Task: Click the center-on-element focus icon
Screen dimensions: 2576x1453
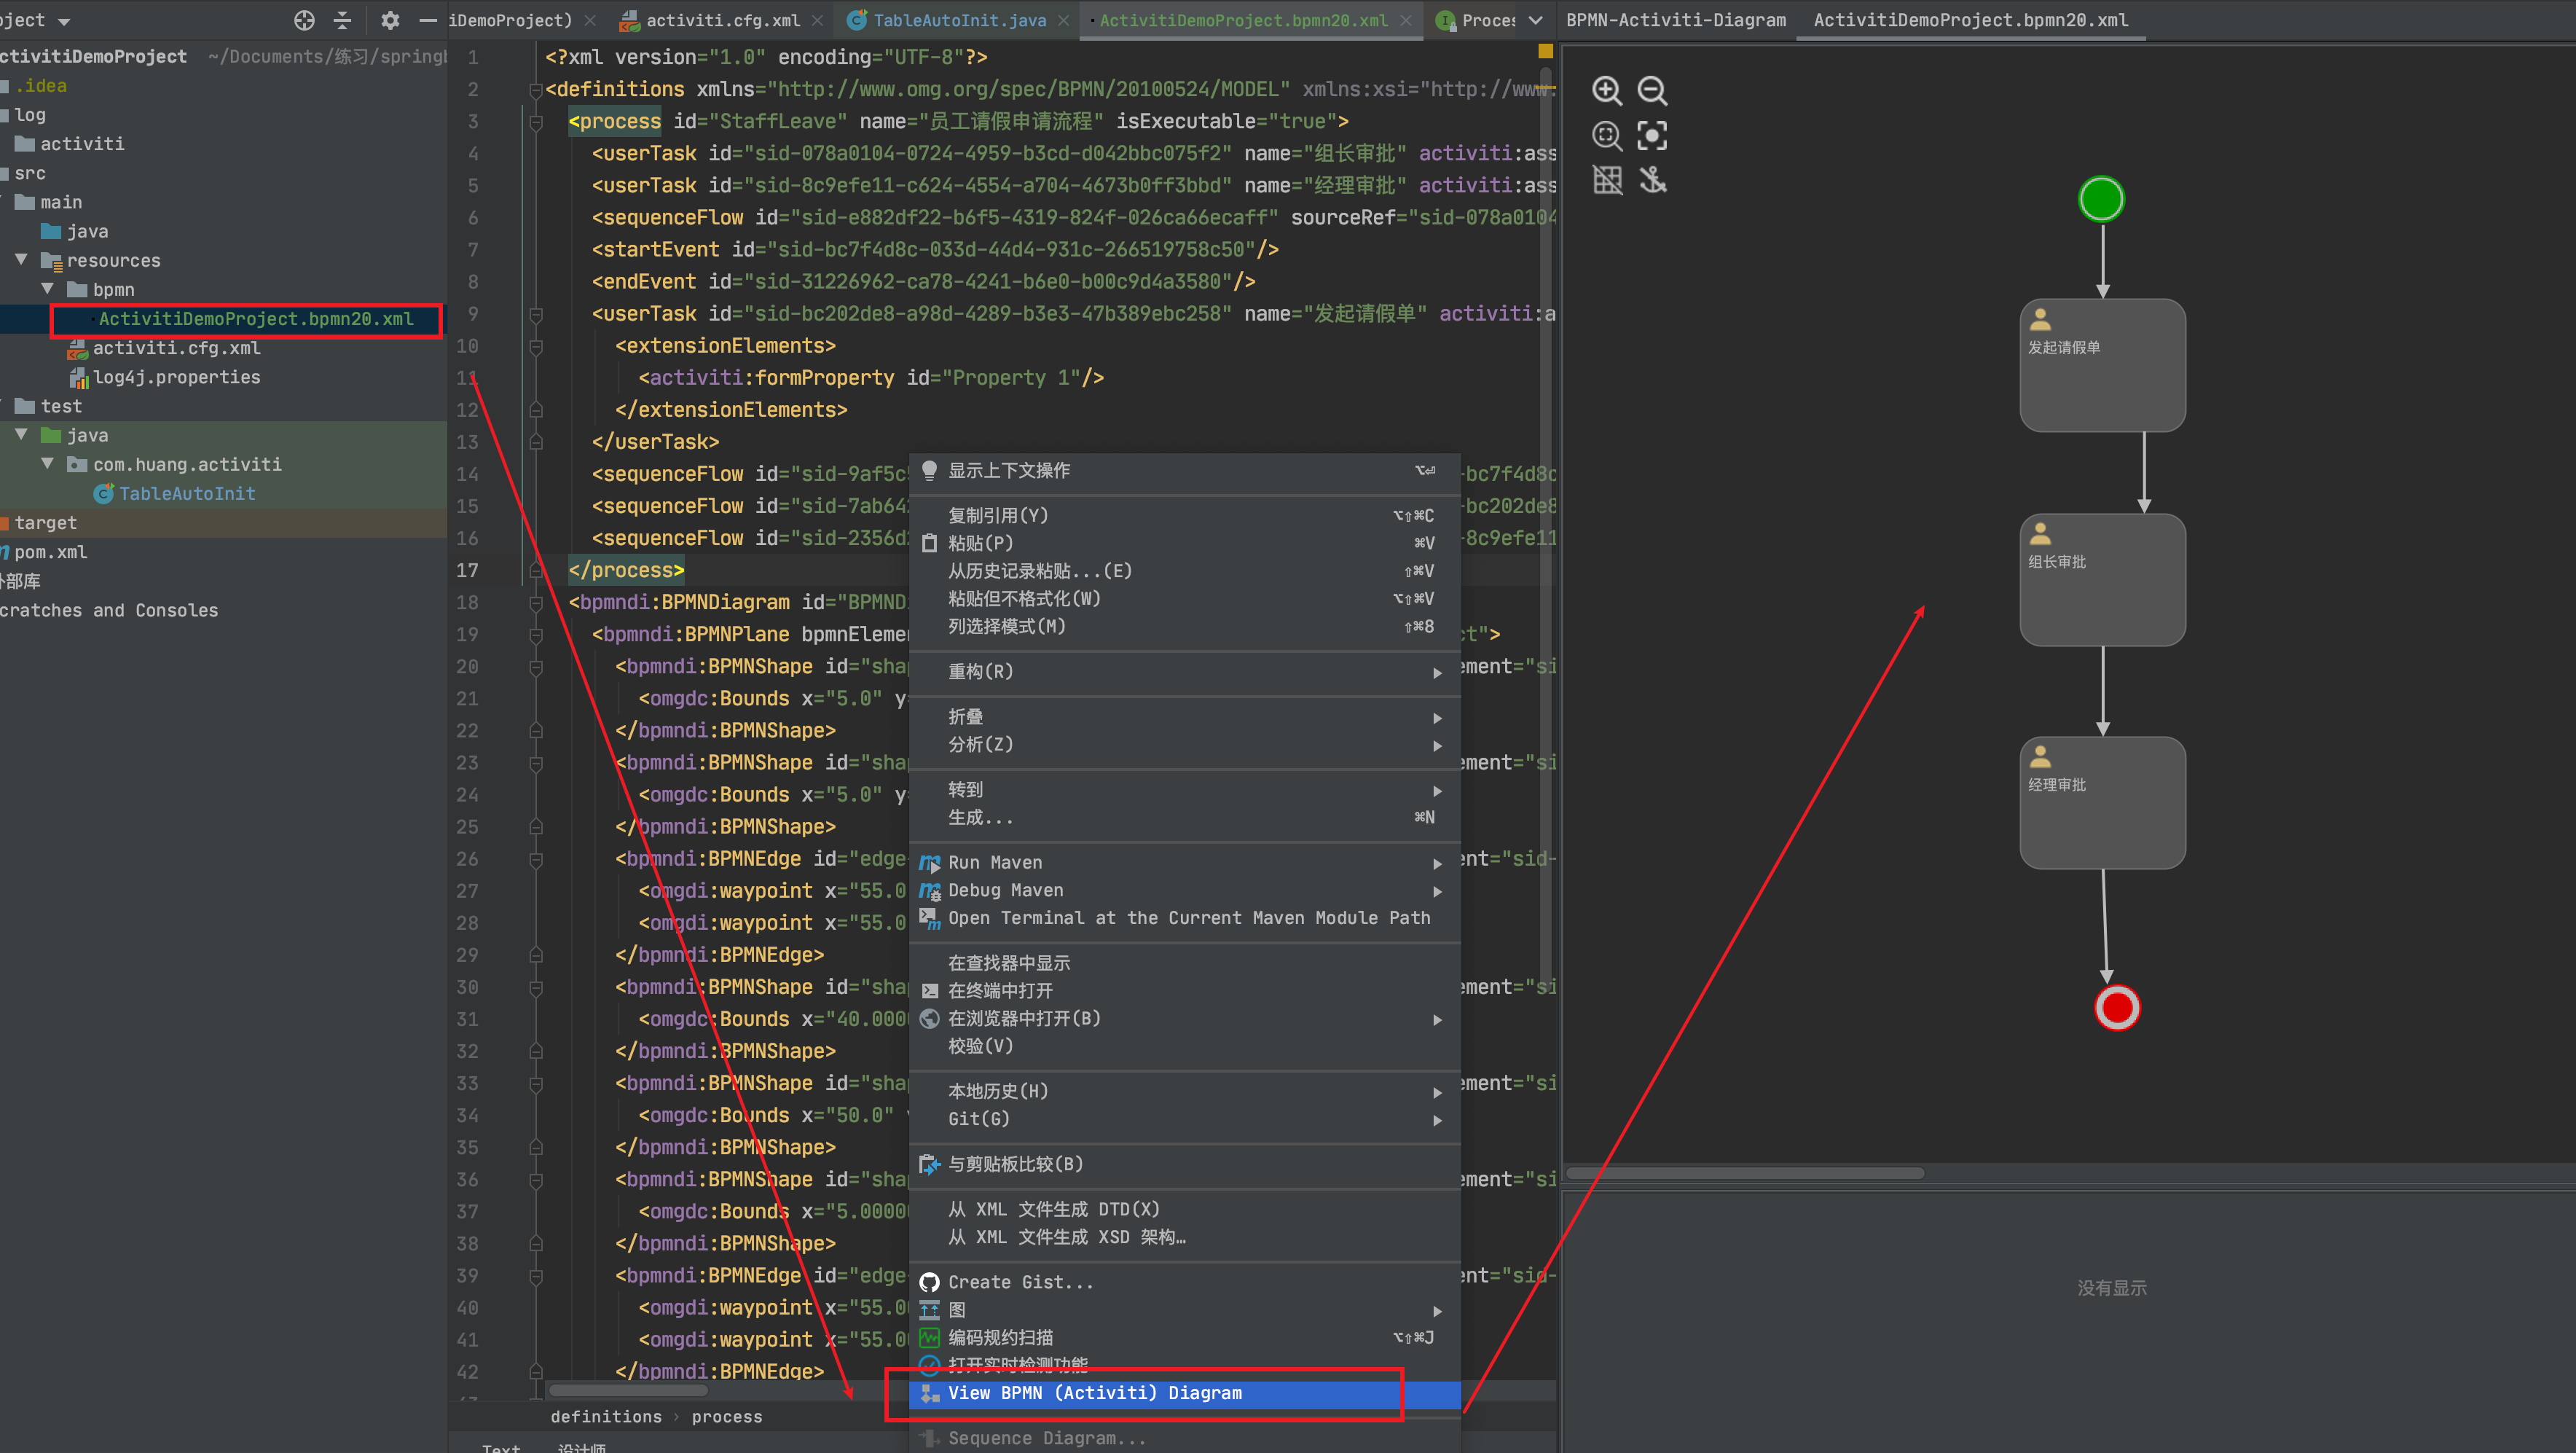Action: [x=1652, y=136]
